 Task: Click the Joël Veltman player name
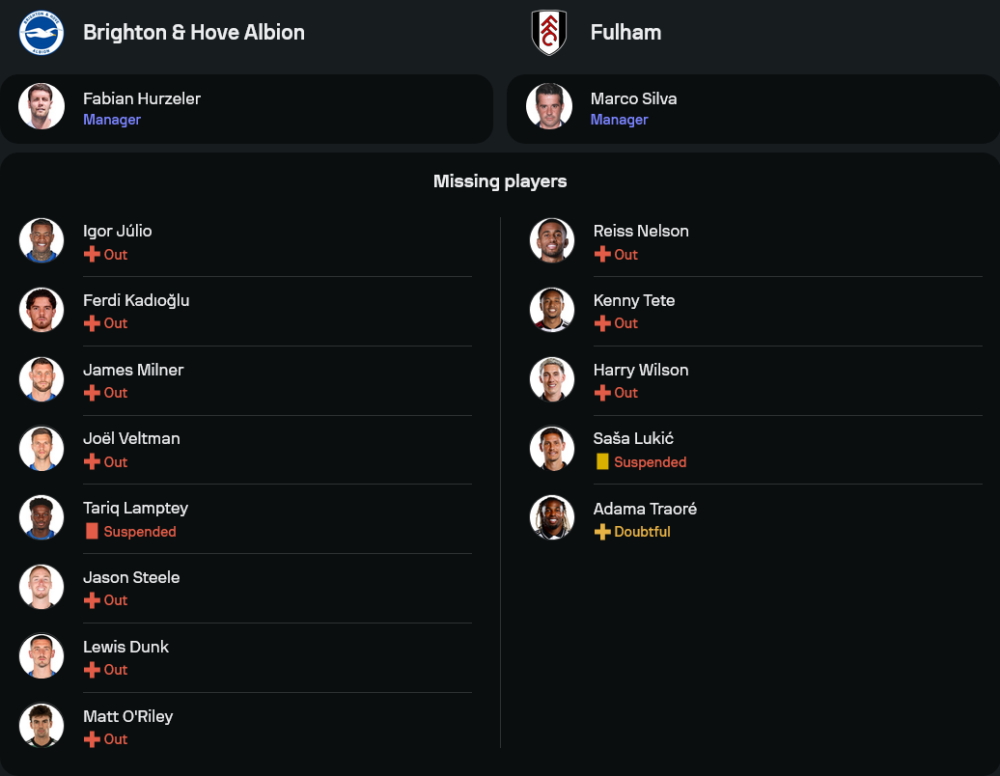(x=131, y=439)
